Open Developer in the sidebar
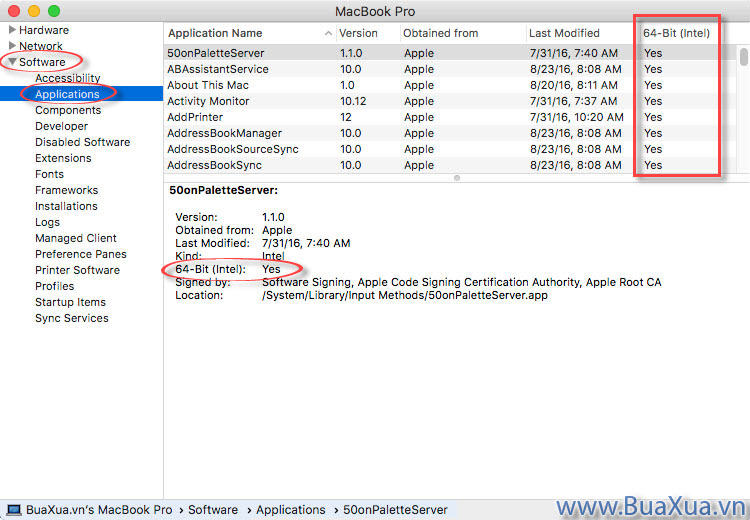This screenshot has width=750, height=520. (x=61, y=126)
